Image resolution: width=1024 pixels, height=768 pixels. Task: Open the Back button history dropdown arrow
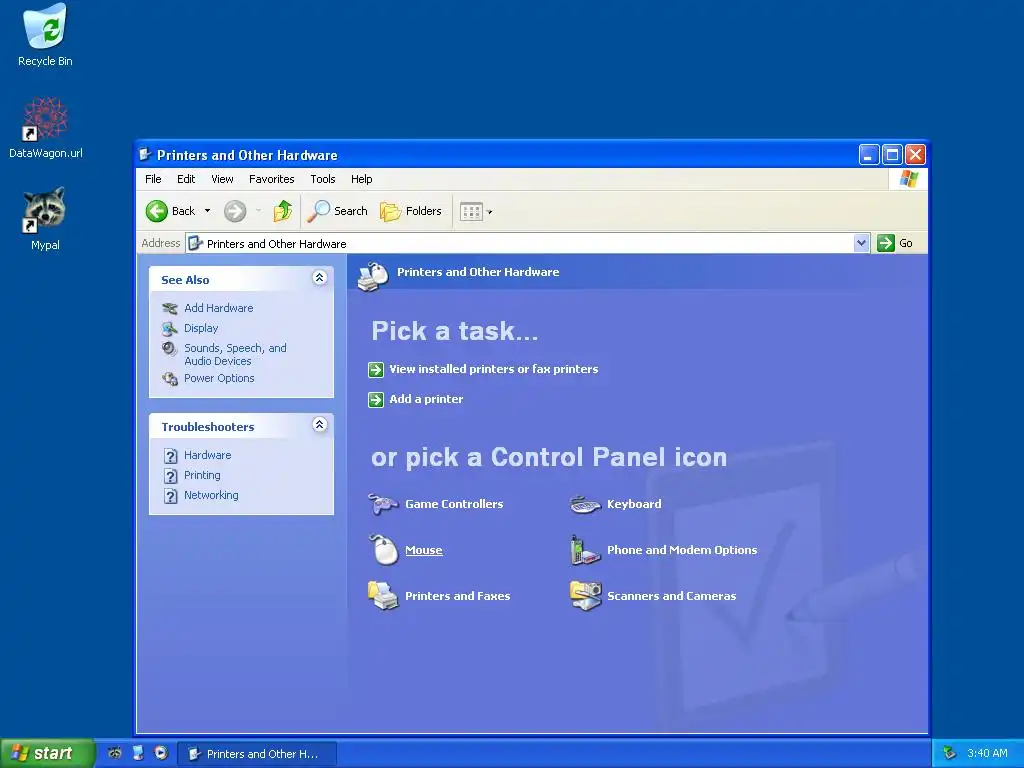coord(208,211)
